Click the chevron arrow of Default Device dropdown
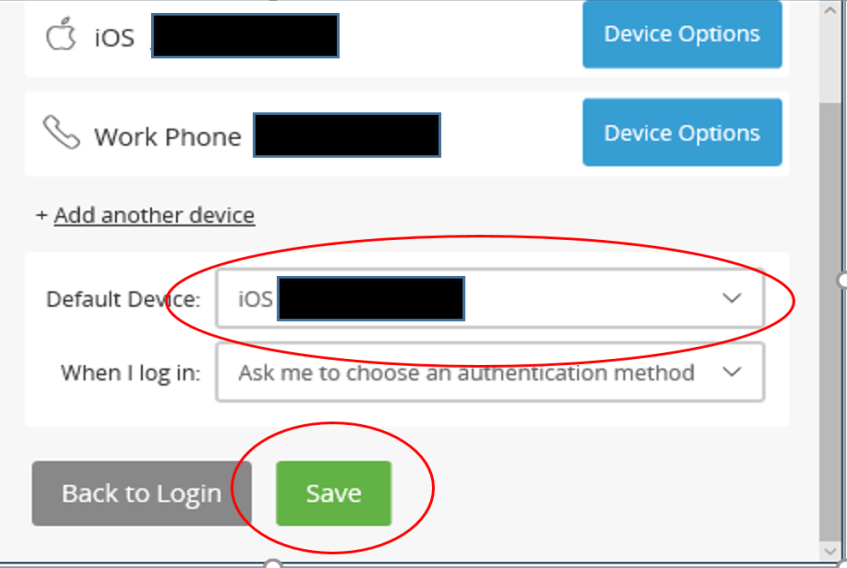Image resolution: width=847 pixels, height=568 pixels. pyautogui.click(x=732, y=298)
